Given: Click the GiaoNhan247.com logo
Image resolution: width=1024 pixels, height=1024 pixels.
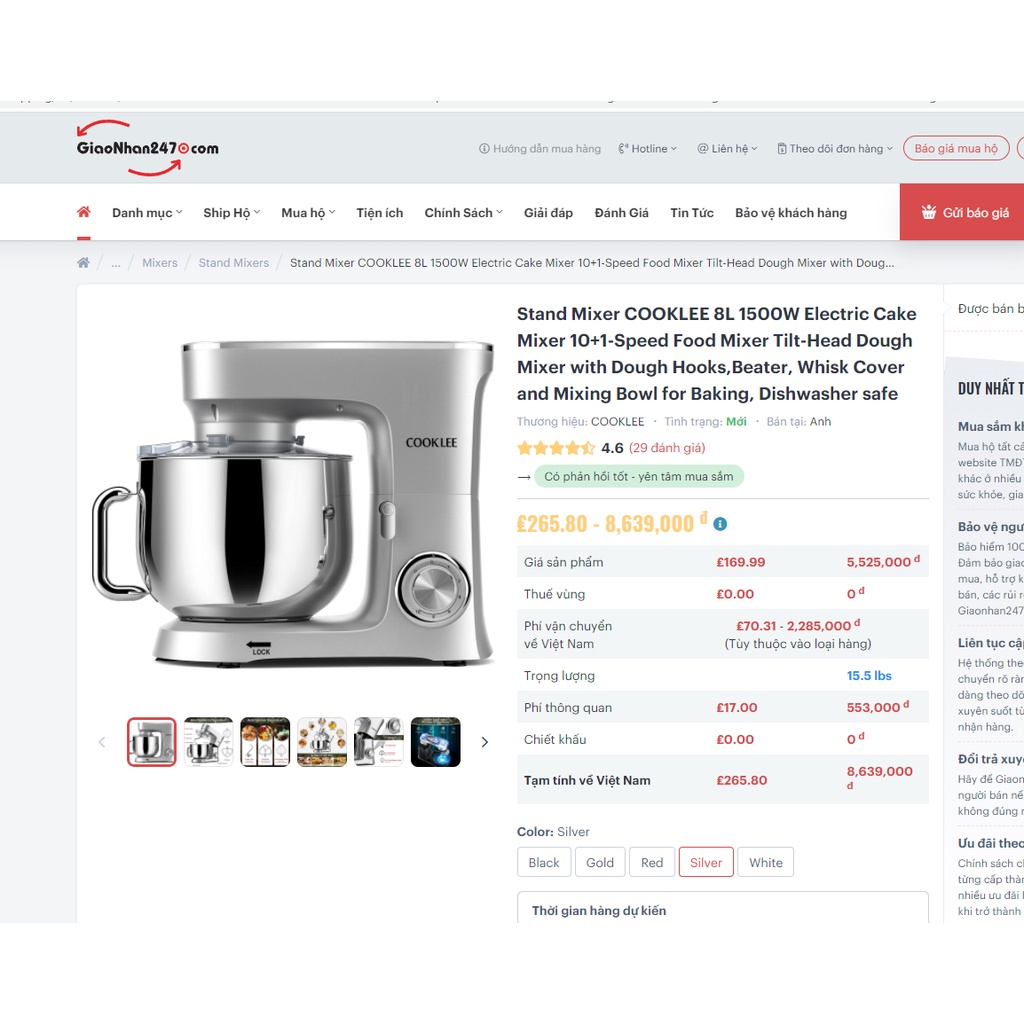Looking at the screenshot, I should [148, 148].
